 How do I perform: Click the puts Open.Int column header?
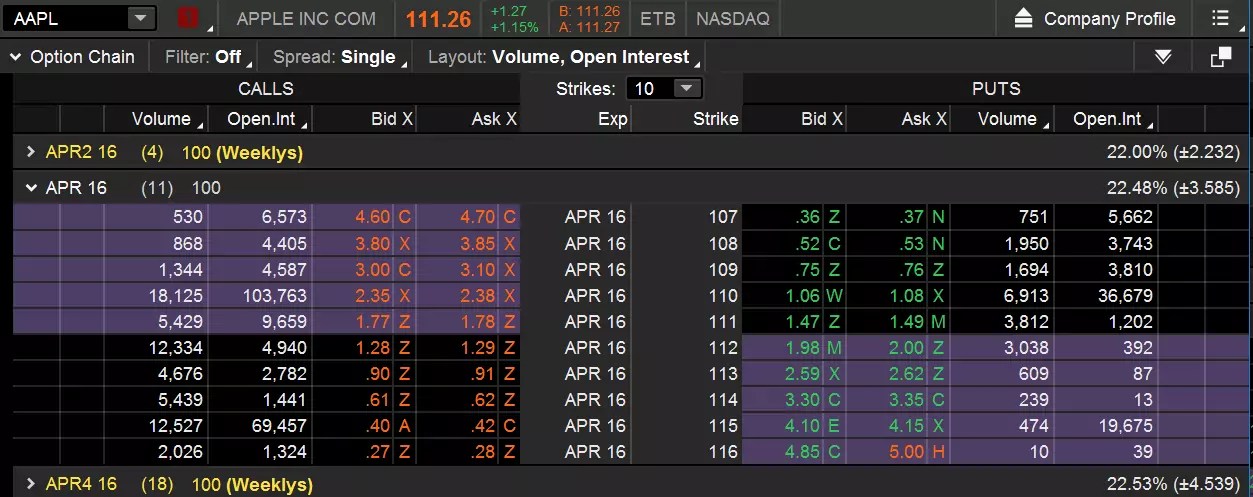tap(1107, 119)
